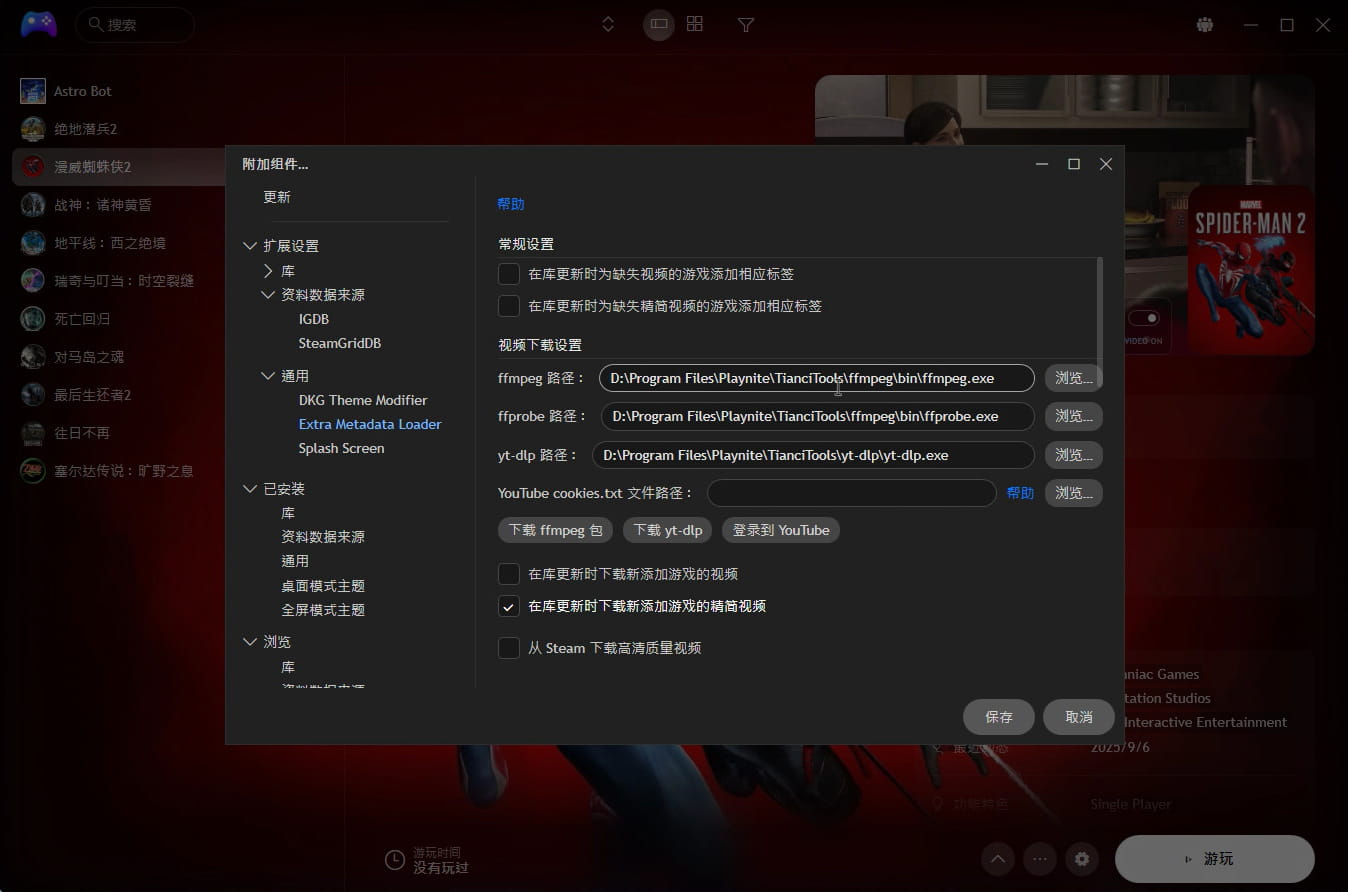Expand the 库 node under extension settings
Screen dimensions: 1348x892
[268, 271]
